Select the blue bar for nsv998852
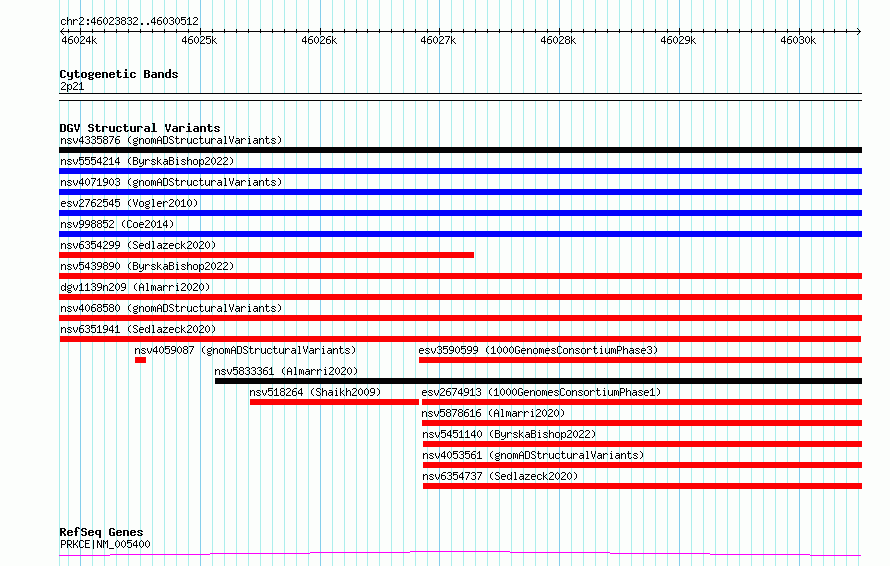The image size is (890, 566). pyautogui.click(x=460, y=234)
